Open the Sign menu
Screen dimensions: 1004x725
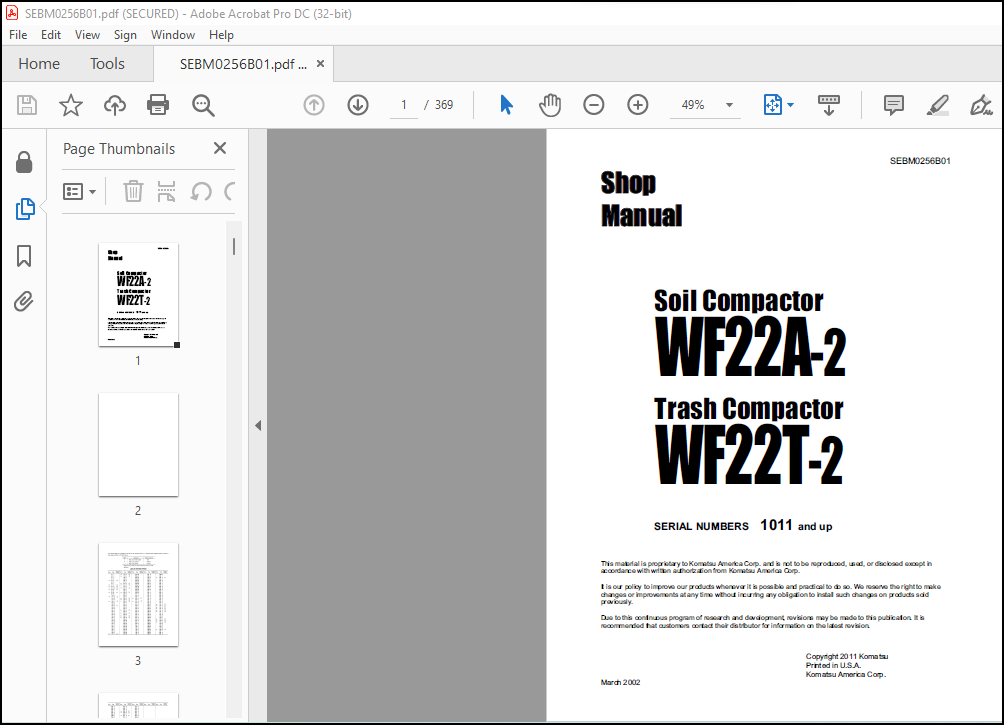tap(126, 35)
